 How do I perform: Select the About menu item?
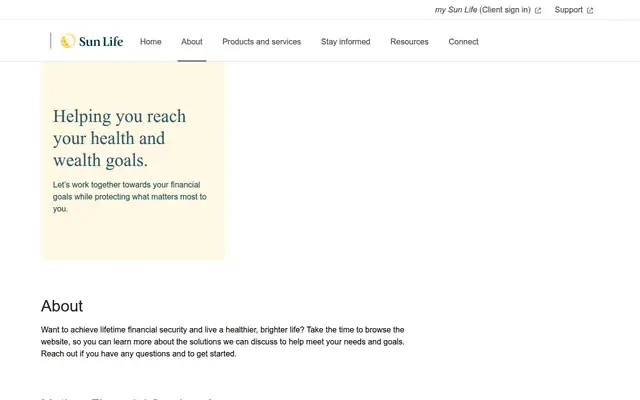(192, 42)
